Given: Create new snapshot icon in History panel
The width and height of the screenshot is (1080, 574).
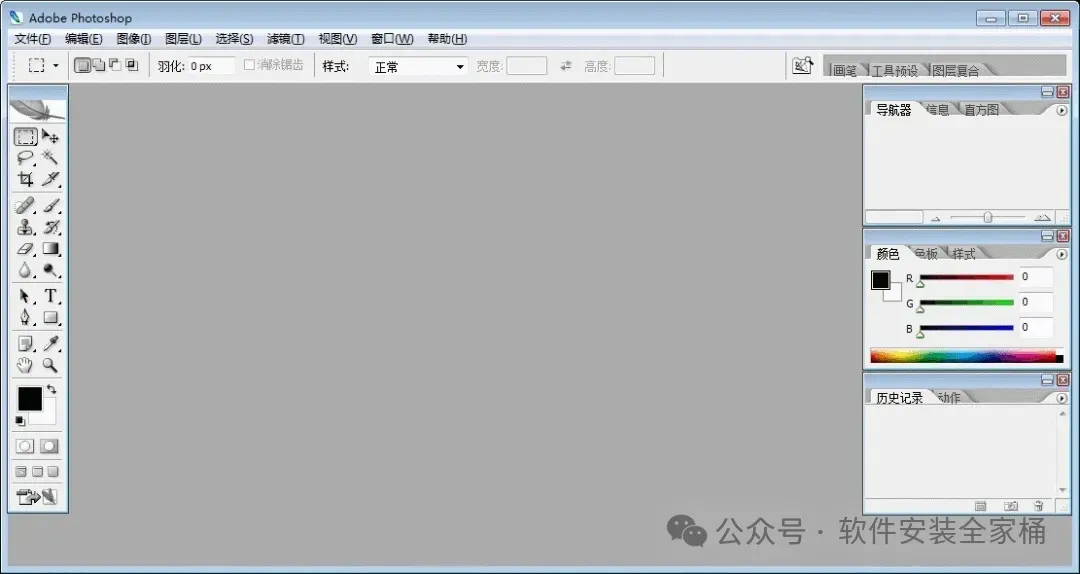Looking at the screenshot, I should 1010,506.
